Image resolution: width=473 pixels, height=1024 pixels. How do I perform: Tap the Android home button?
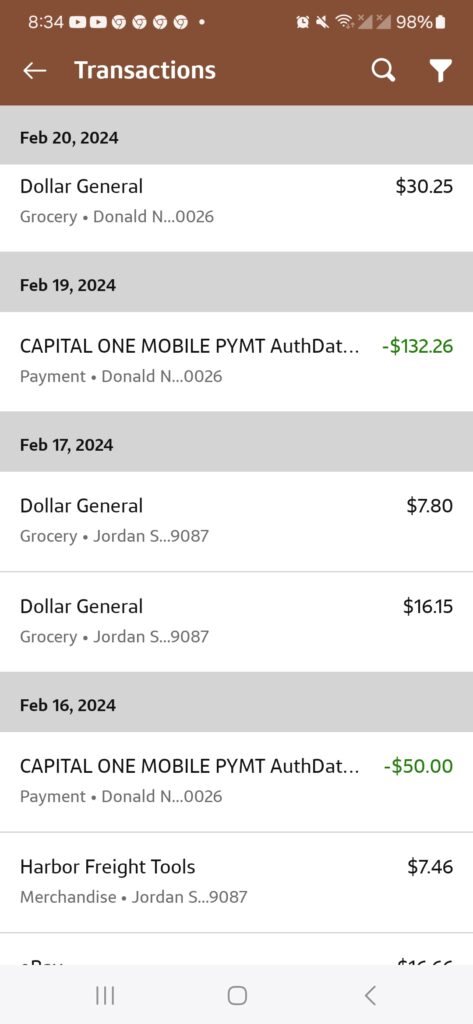237,995
